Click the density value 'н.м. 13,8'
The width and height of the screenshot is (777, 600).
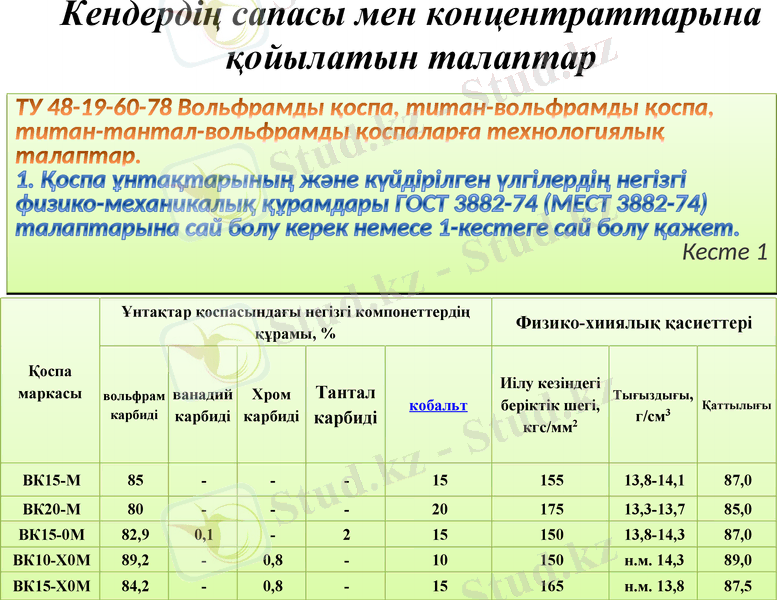[x=654, y=586]
